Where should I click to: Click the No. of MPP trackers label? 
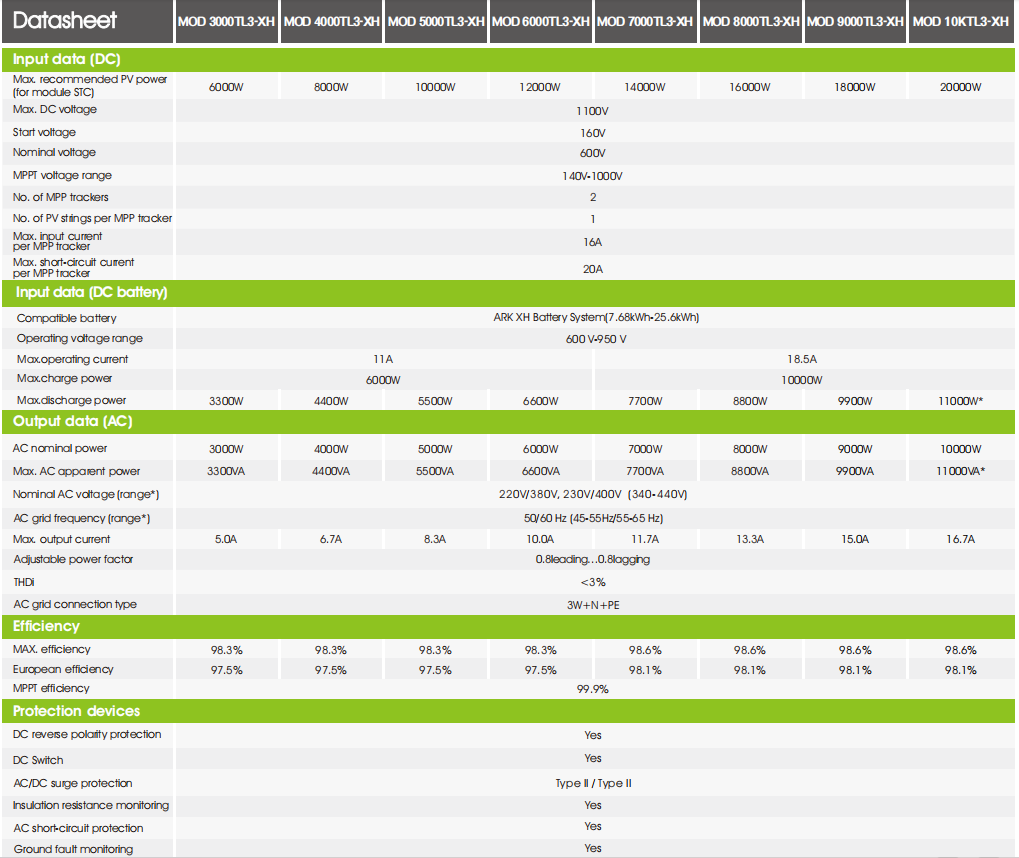60,197
